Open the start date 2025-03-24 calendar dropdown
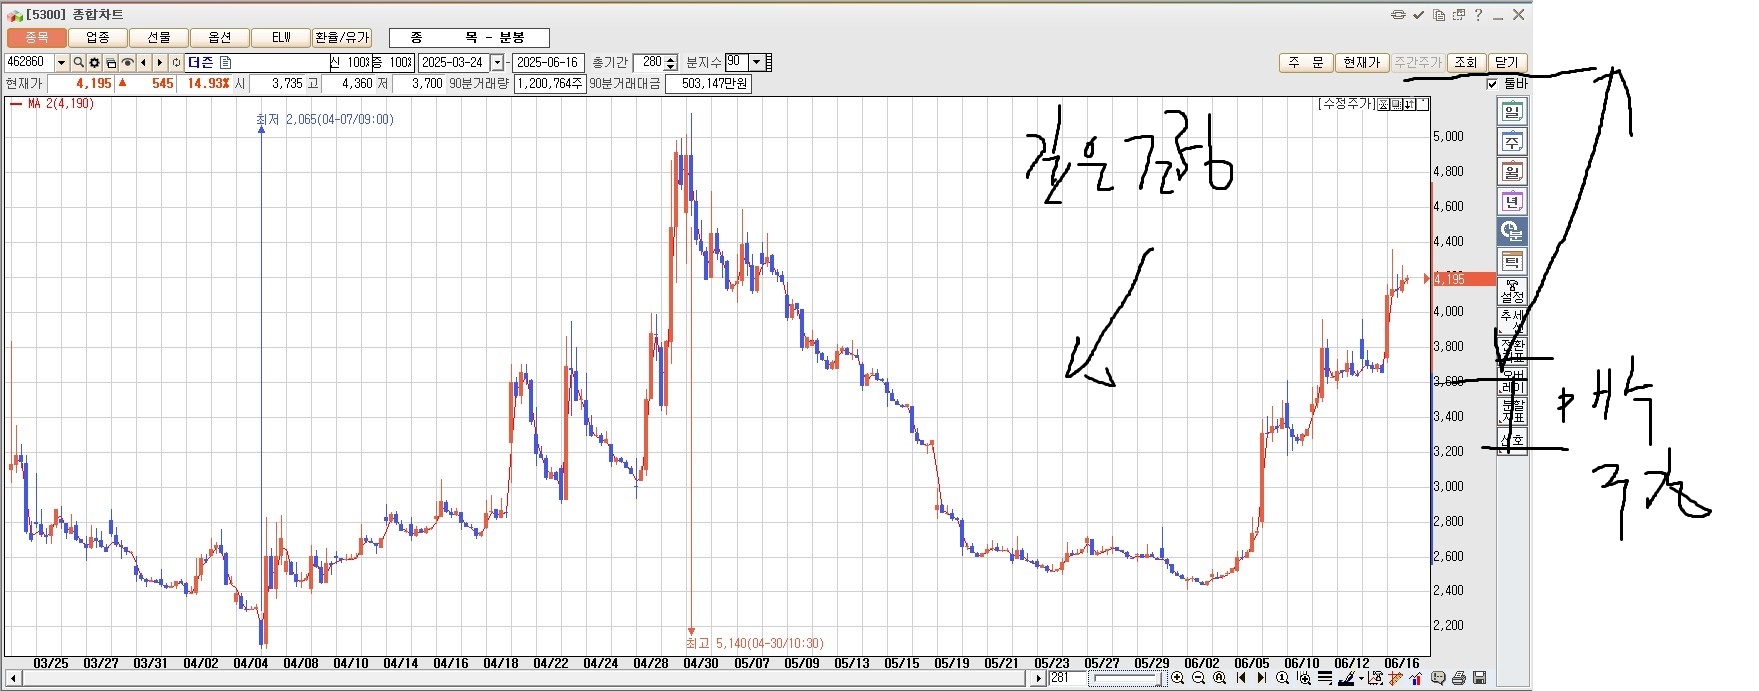This screenshot has width=1759, height=691. point(497,63)
